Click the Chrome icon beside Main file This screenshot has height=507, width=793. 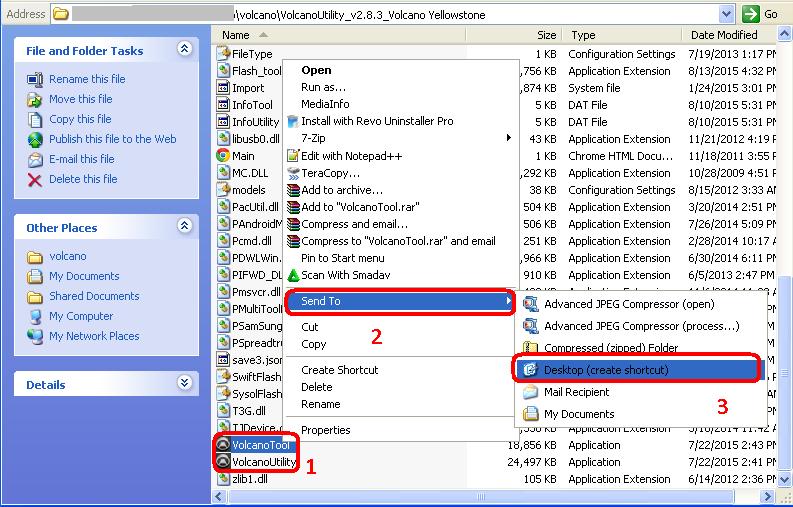tap(223, 156)
